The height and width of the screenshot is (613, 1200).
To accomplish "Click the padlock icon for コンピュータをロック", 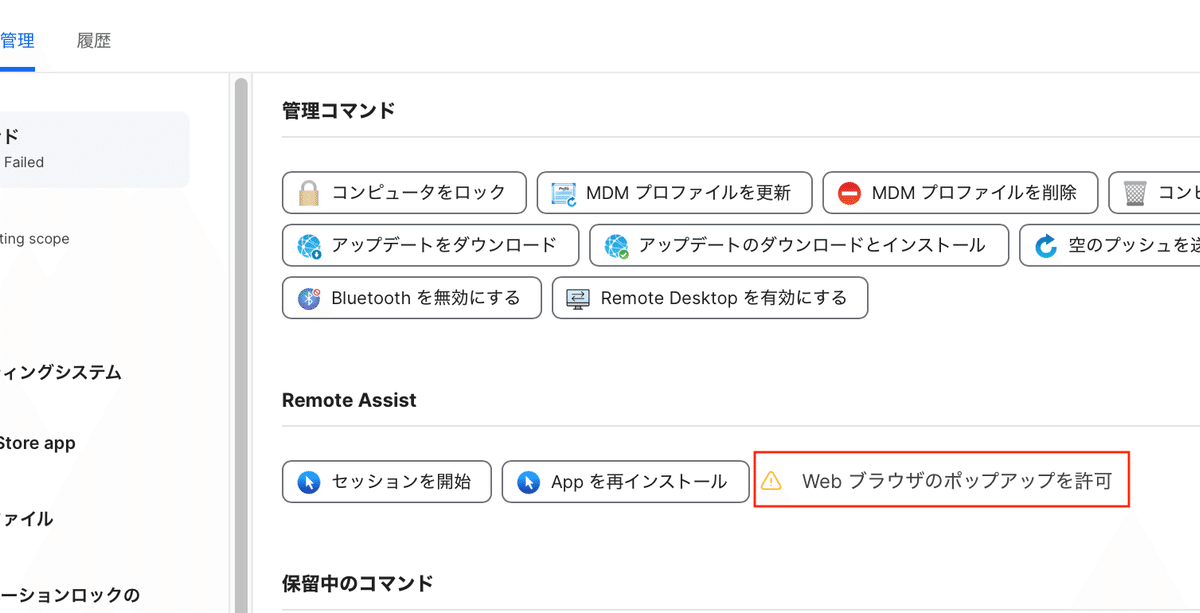I will [x=309, y=193].
